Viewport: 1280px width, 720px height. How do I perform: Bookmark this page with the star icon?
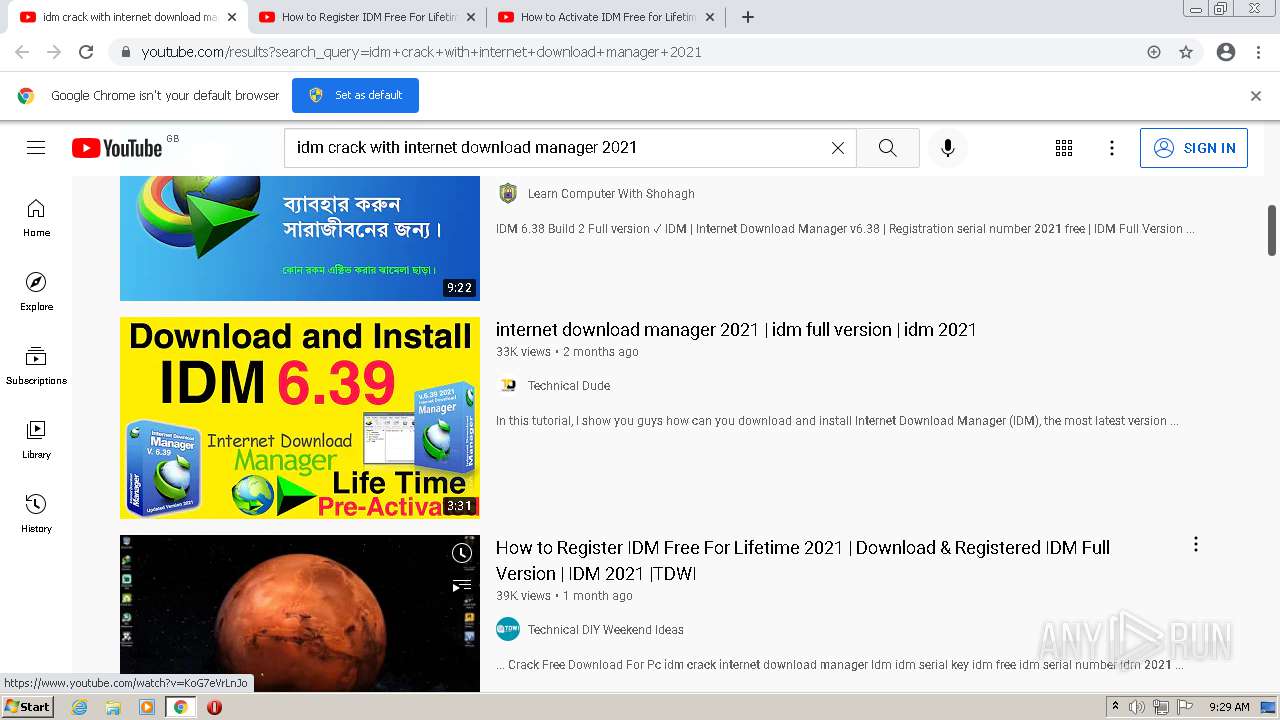point(1186,52)
